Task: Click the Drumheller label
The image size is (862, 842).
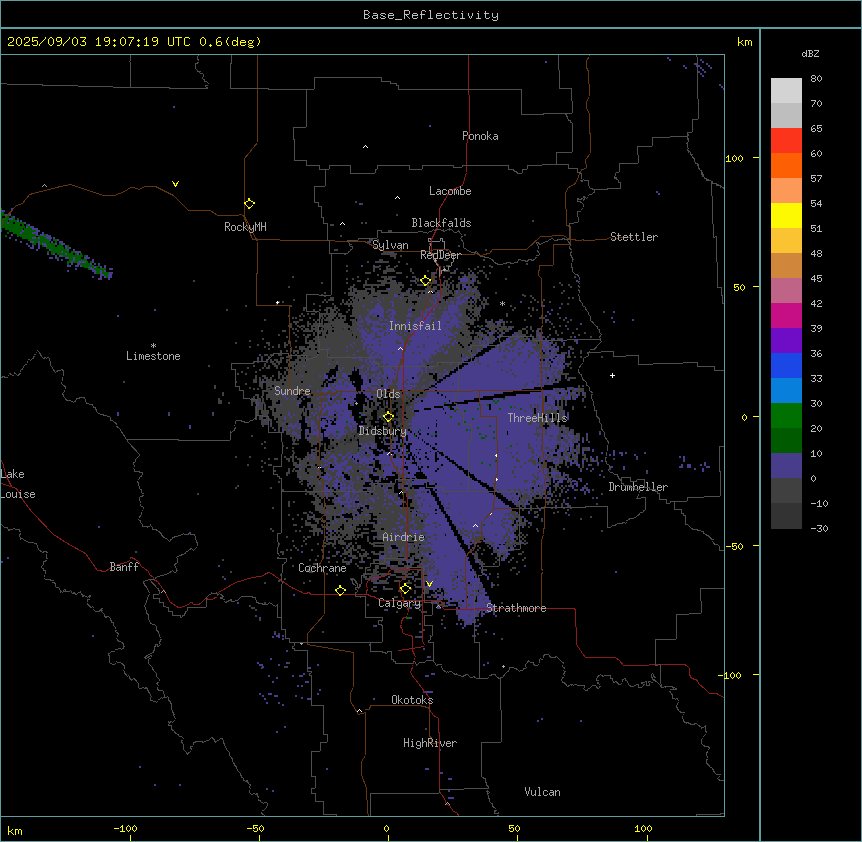Action: point(638,487)
